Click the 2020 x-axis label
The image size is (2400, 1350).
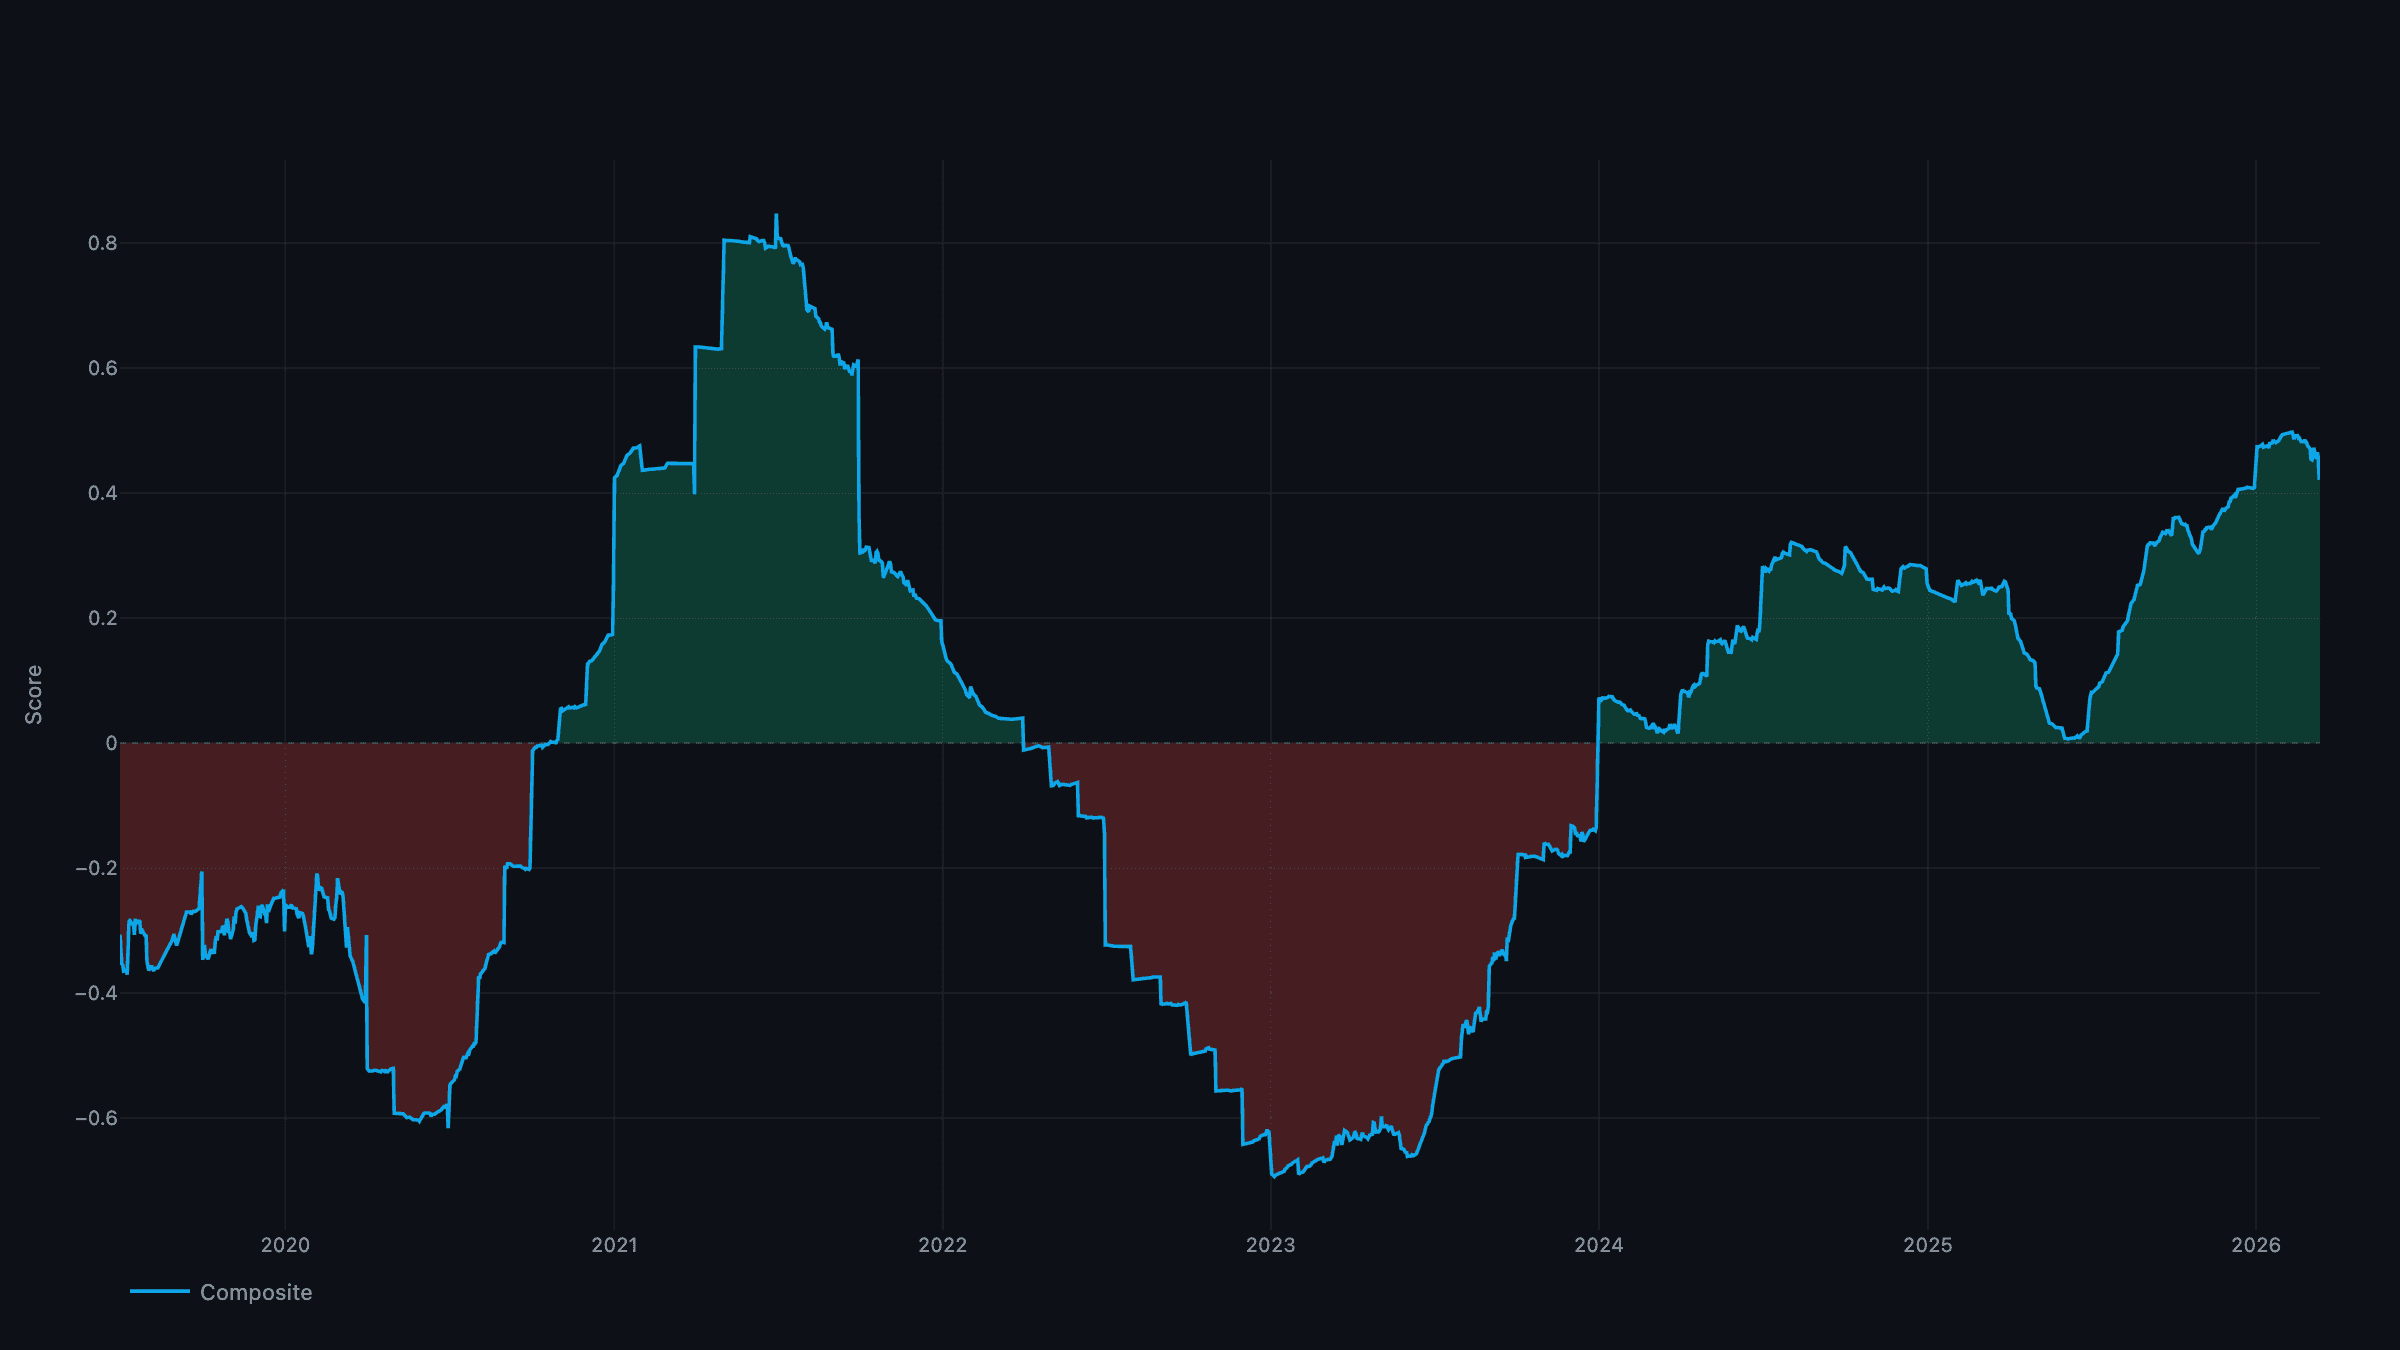(x=285, y=1245)
